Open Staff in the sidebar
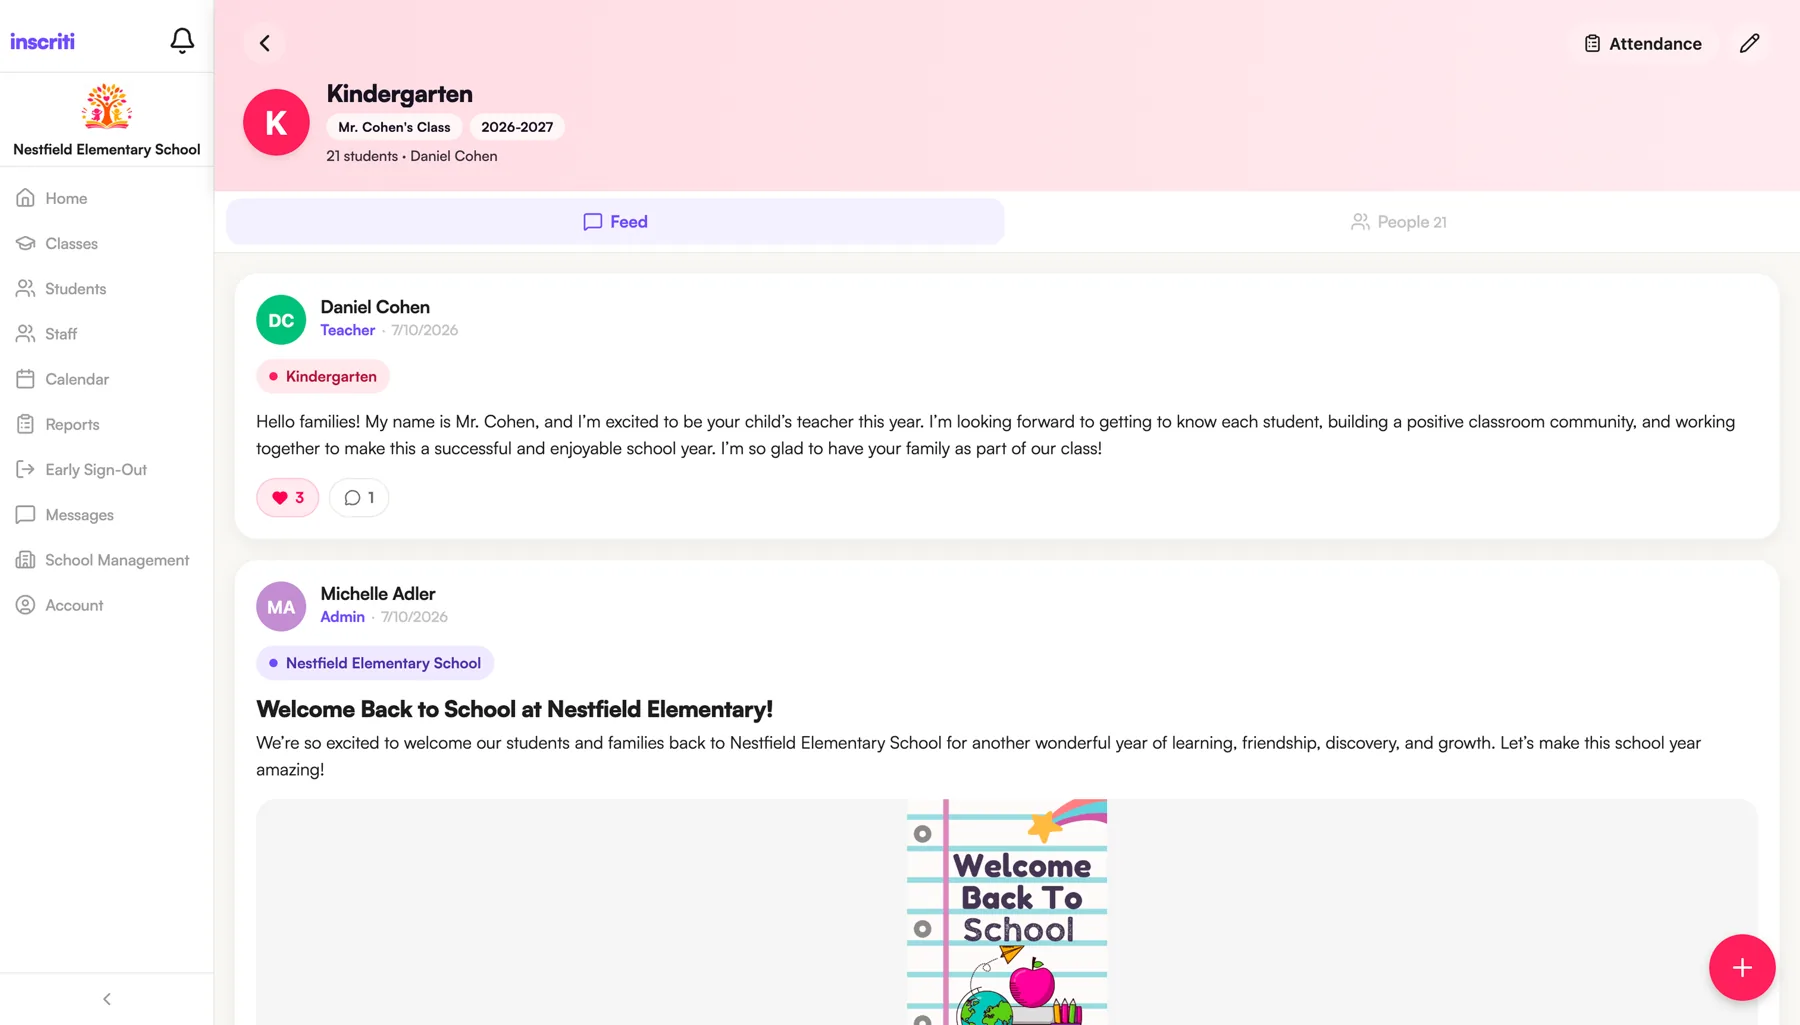Image resolution: width=1800 pixels, height=1025 pixels. pos(107,334)
